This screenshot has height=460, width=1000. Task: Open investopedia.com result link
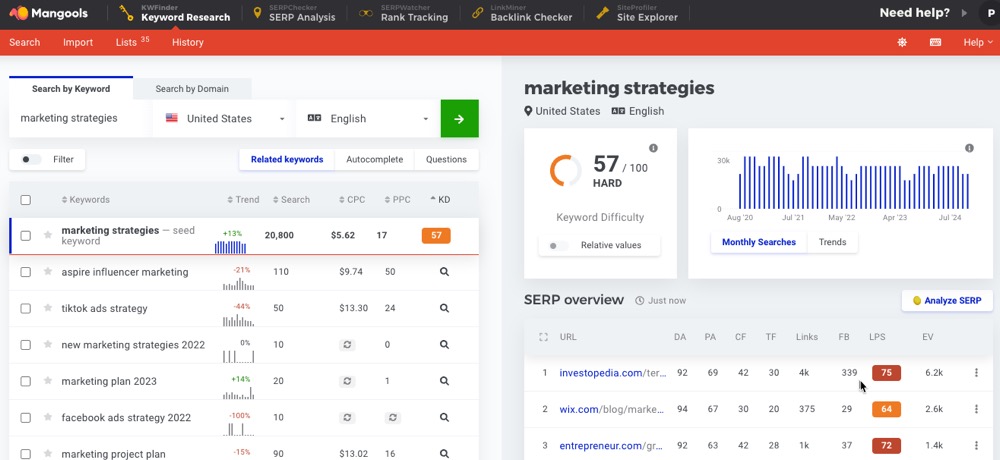(612, 373)
